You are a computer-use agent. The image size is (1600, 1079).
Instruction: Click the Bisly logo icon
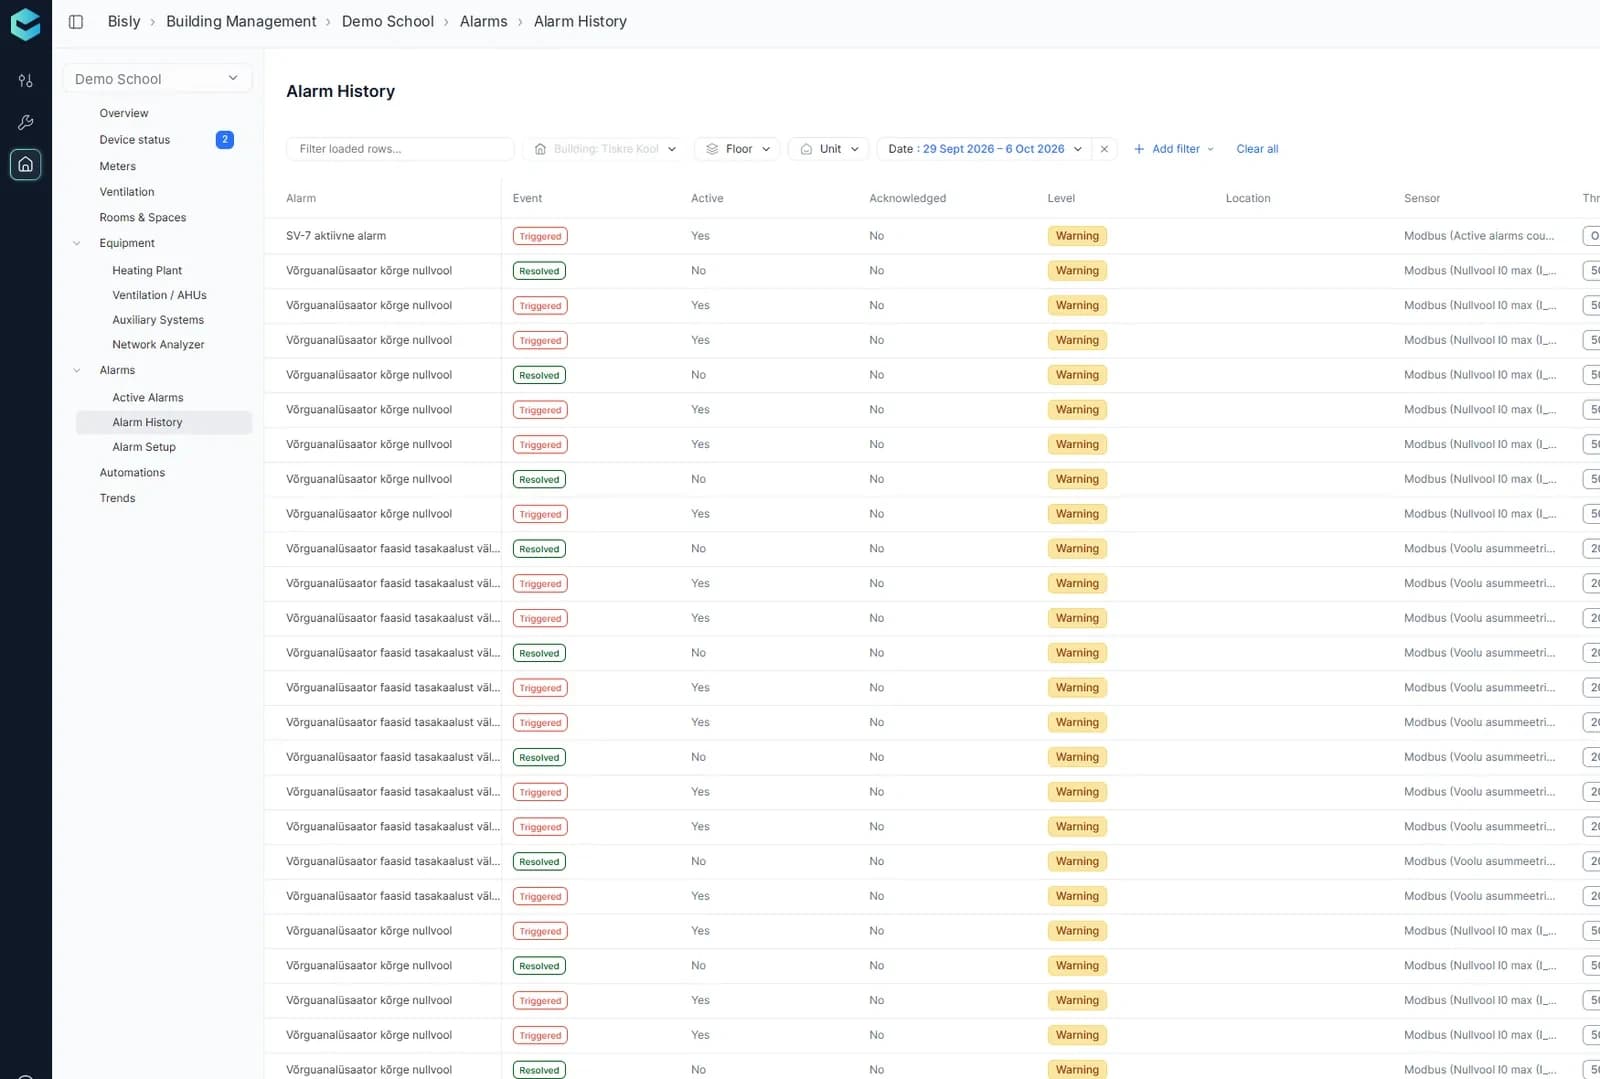[25, 24]
